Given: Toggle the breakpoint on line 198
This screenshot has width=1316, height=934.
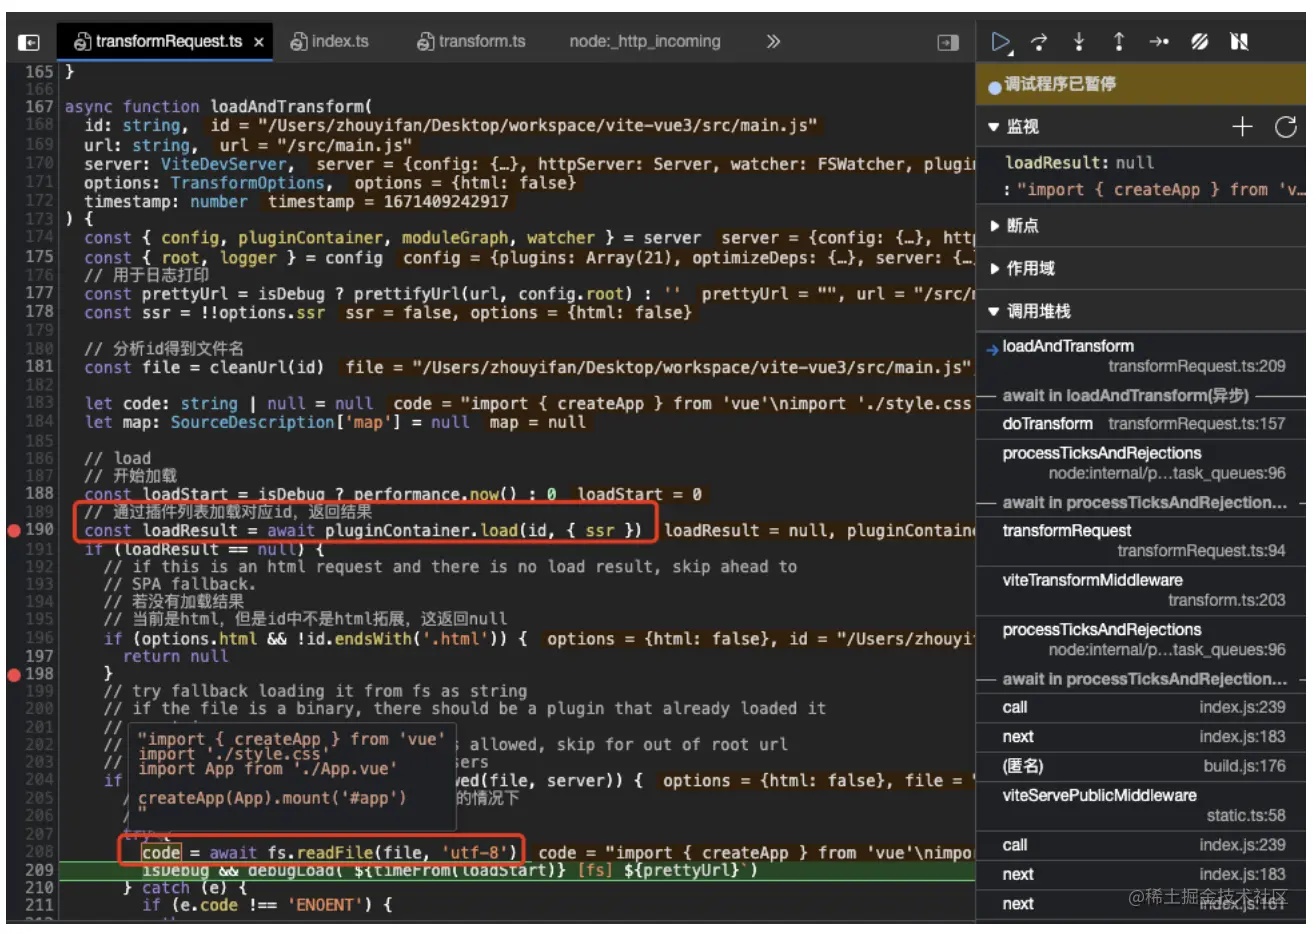Looking at the screenshot, I should click(x=12, y=675).
